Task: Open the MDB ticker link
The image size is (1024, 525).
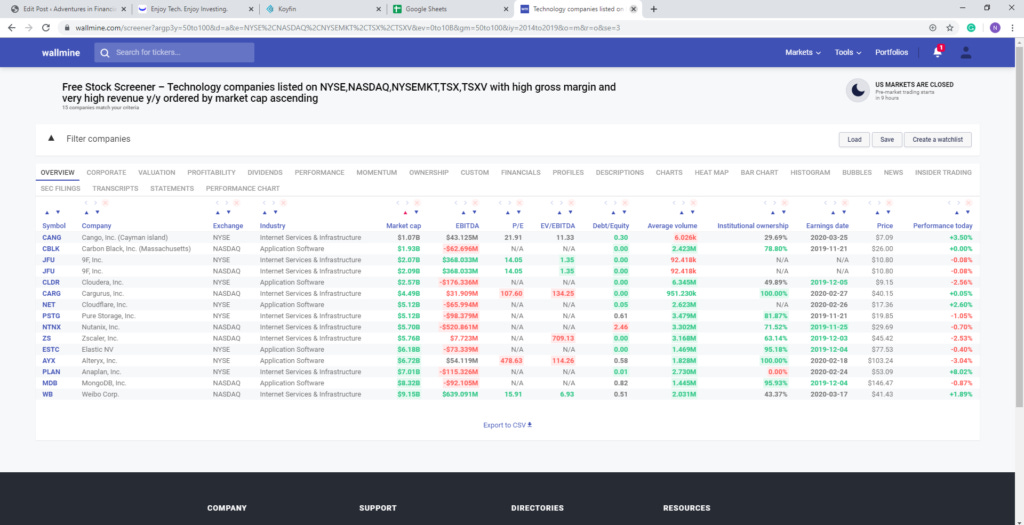Action: coord(50,383)
